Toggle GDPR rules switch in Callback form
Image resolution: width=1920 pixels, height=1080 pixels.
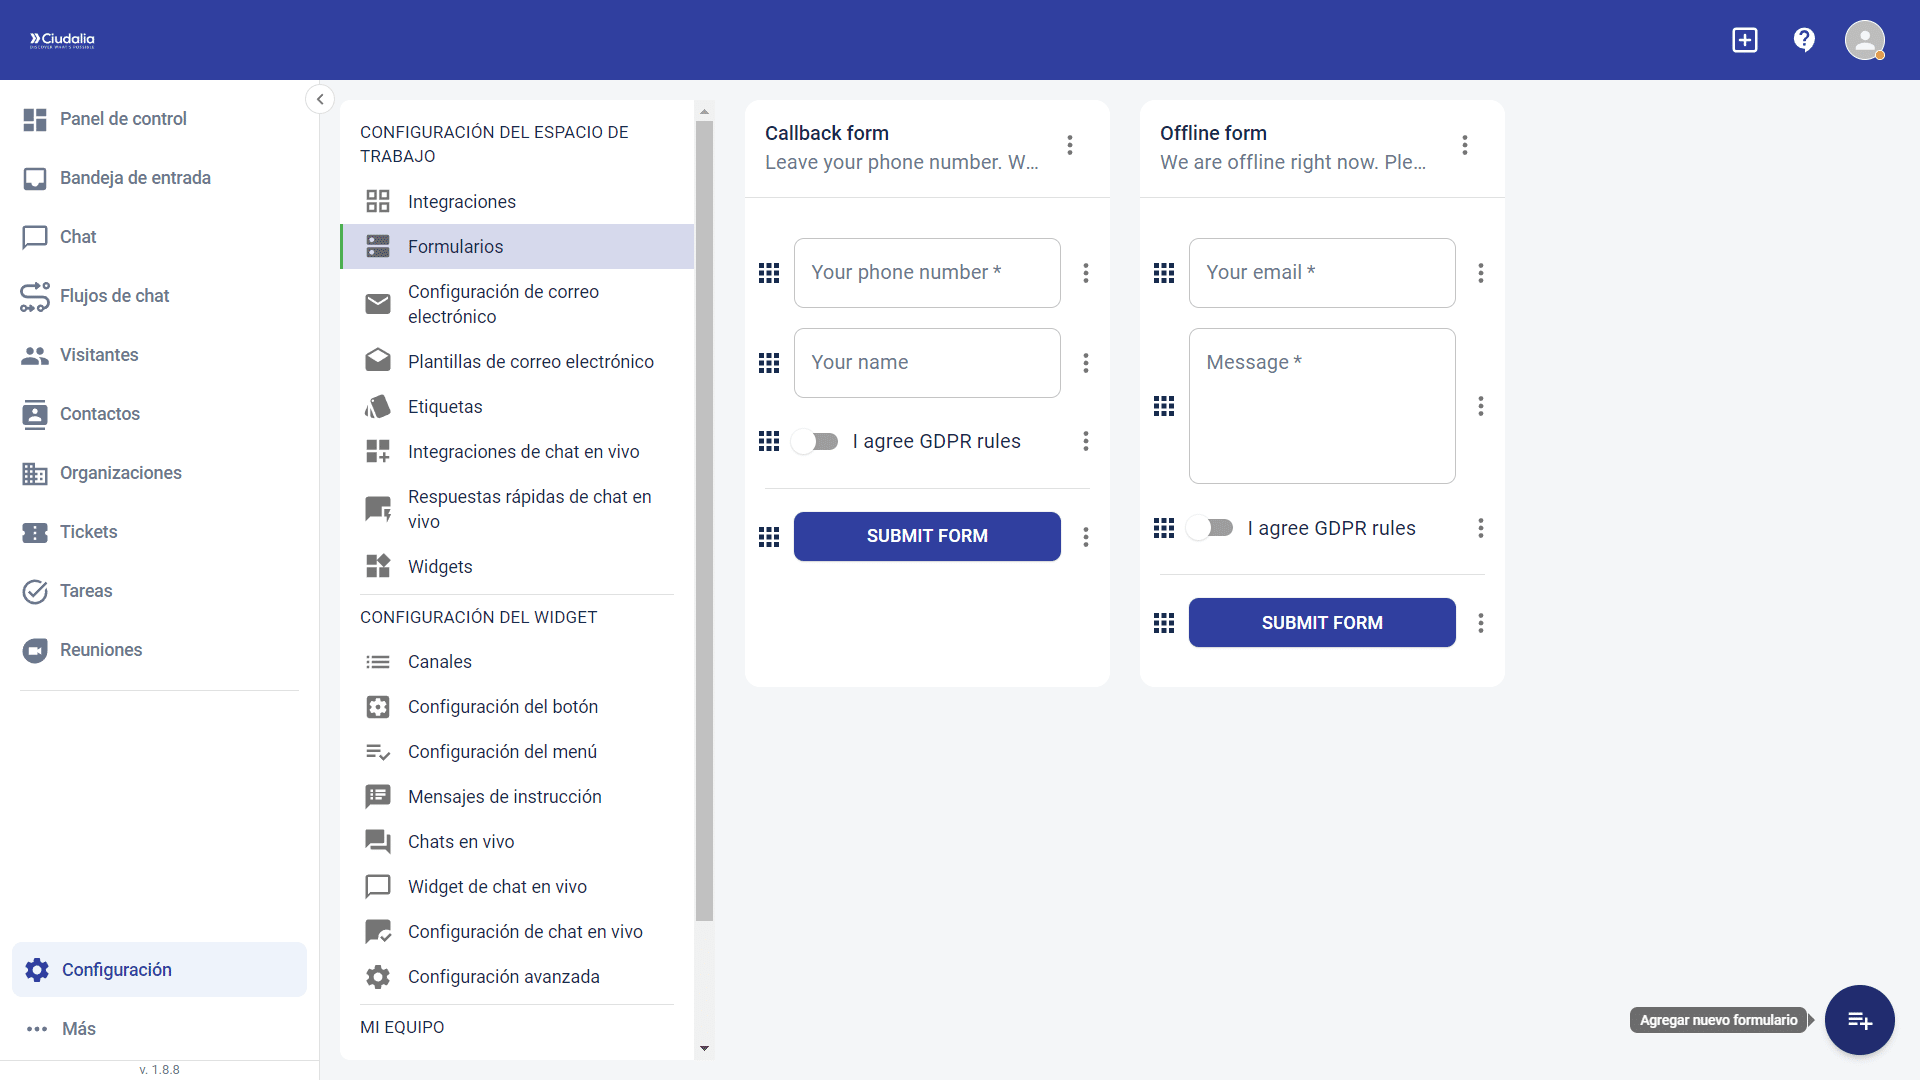pos(815,441)
